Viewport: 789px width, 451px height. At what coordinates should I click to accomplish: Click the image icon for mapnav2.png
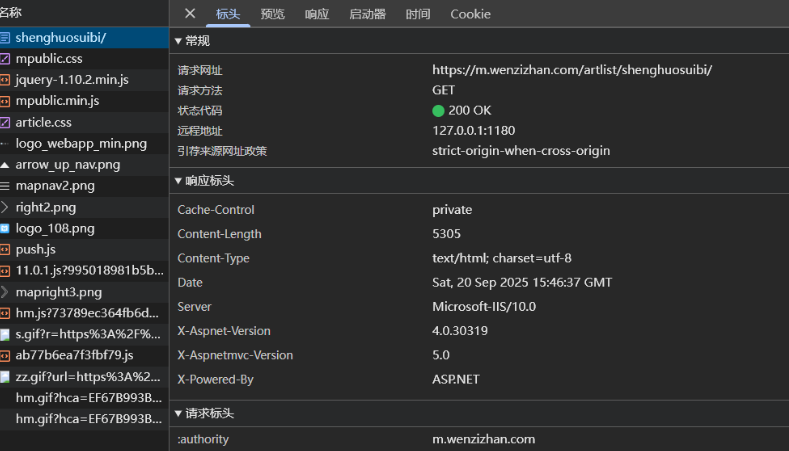point(6,186)
